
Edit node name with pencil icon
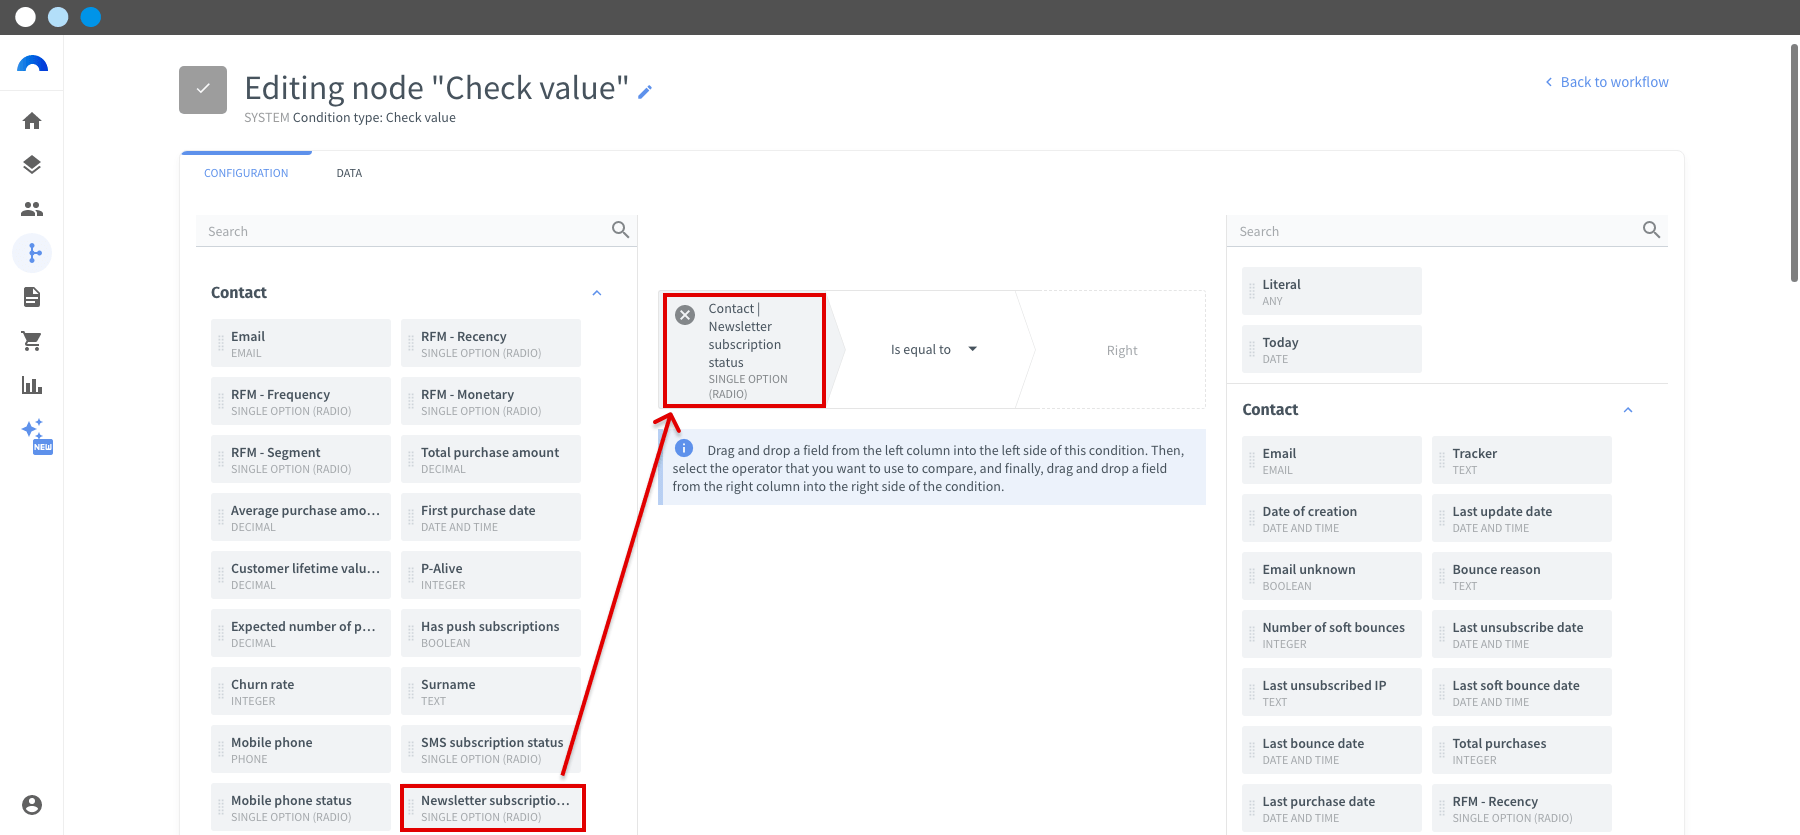click(645, 92)
